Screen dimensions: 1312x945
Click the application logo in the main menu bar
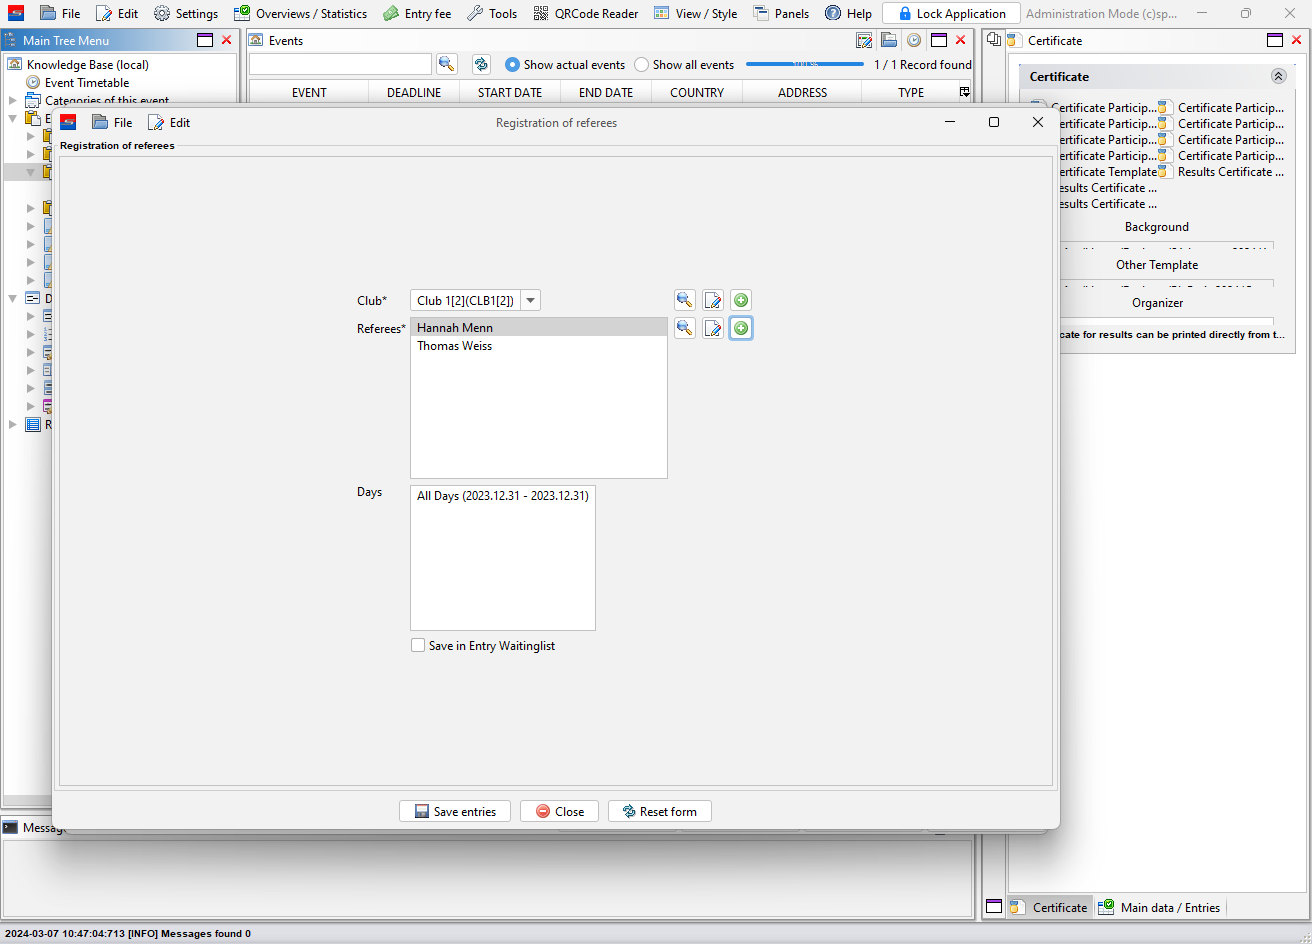[x=16, y=13]
